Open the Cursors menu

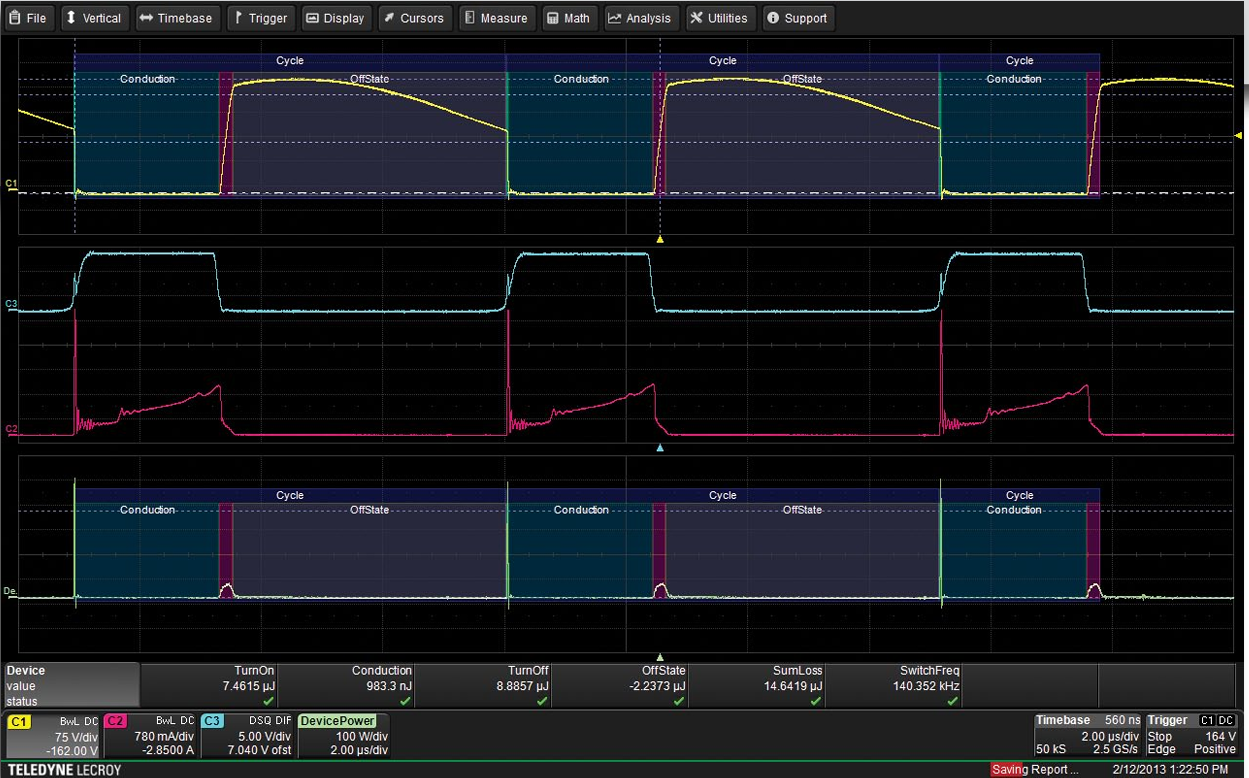click(x=415, y=18)
